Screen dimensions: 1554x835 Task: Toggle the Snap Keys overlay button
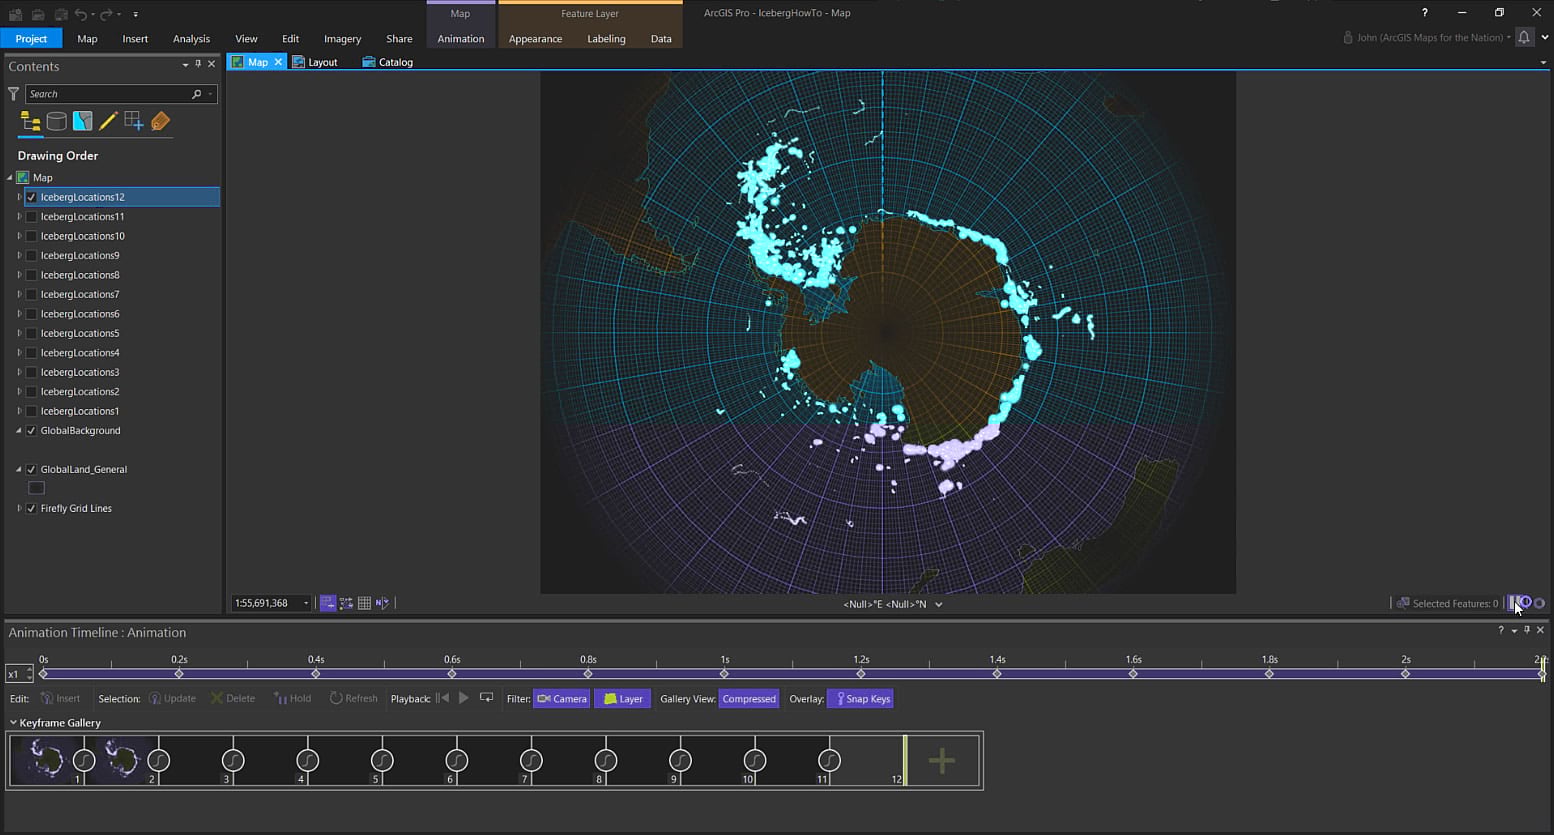862,699
